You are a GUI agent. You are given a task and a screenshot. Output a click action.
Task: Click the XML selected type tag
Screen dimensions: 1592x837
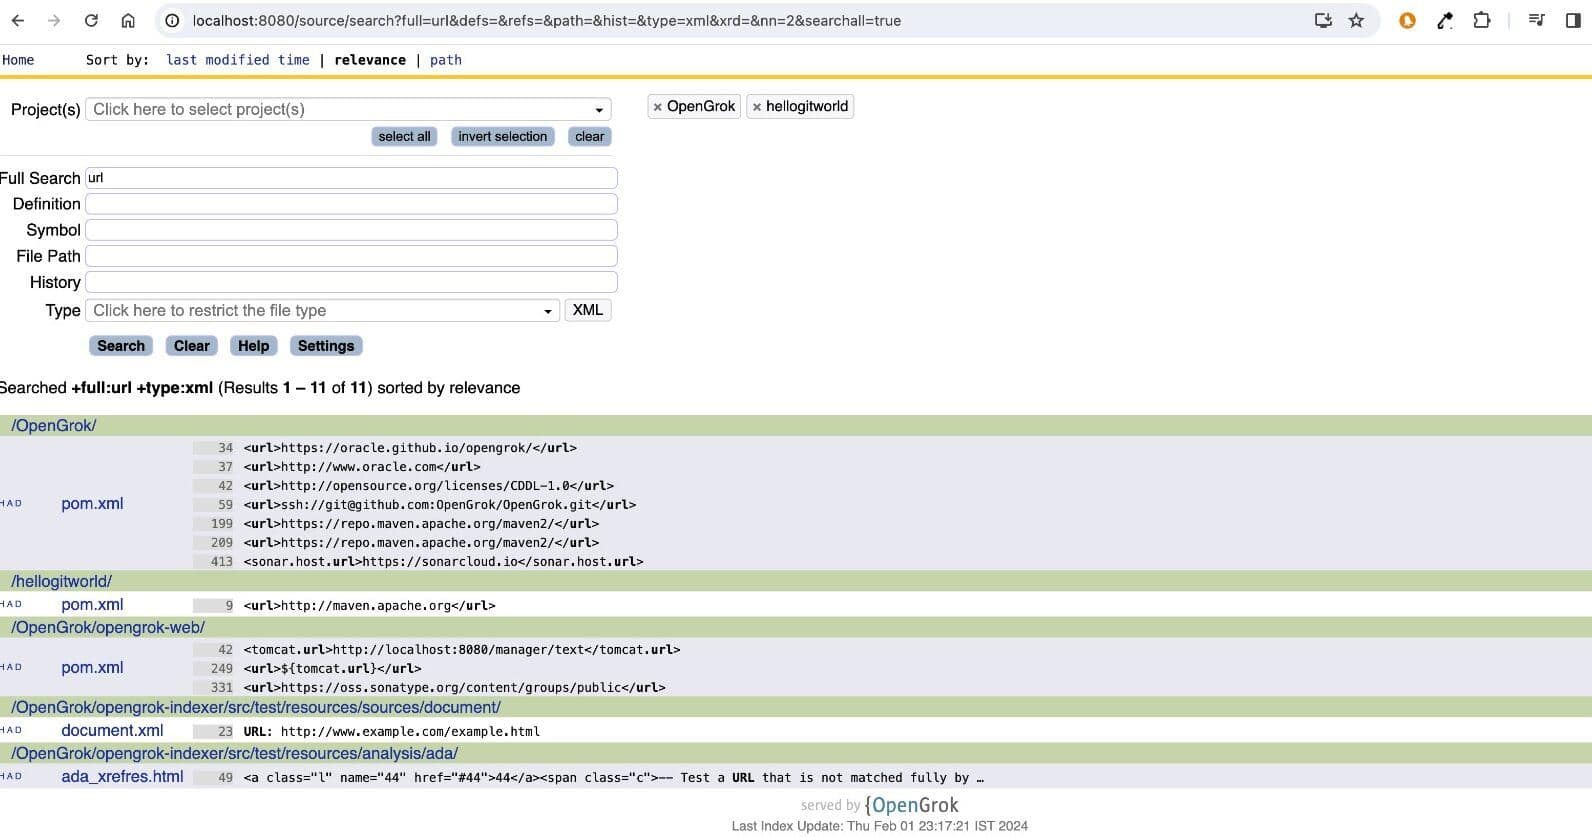[x=588, y=310]
